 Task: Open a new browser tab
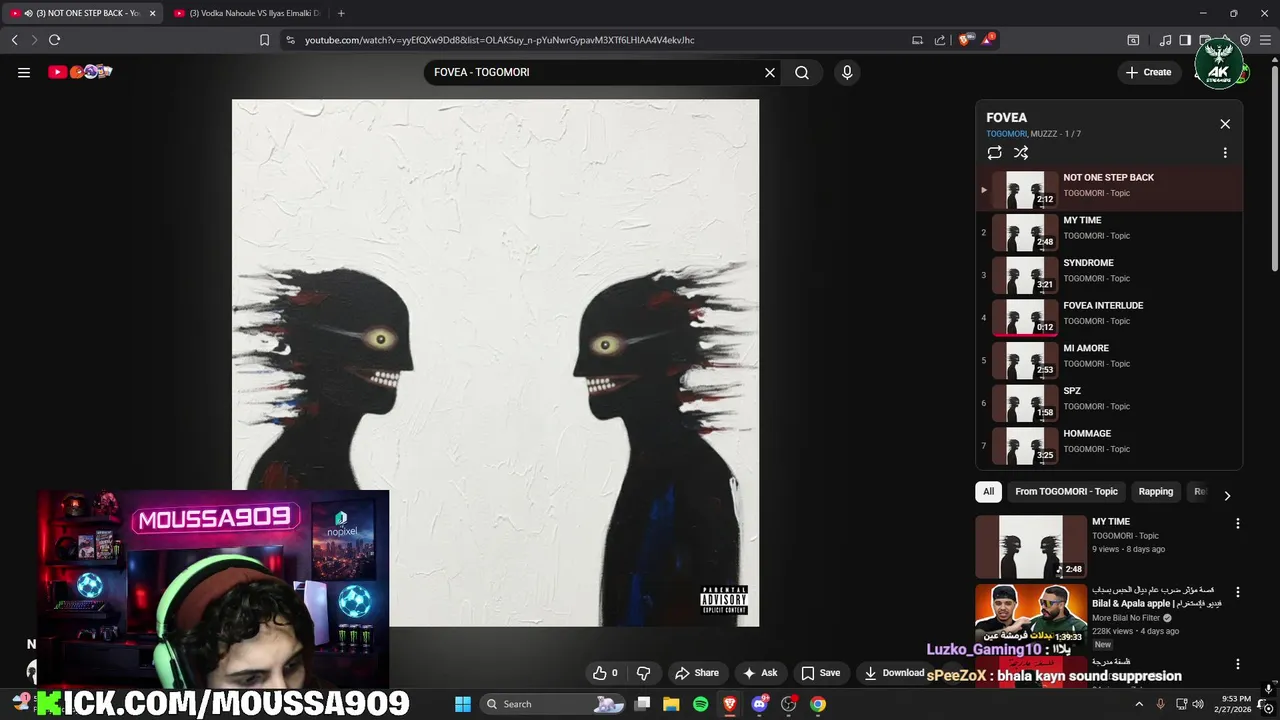[341, 13]
